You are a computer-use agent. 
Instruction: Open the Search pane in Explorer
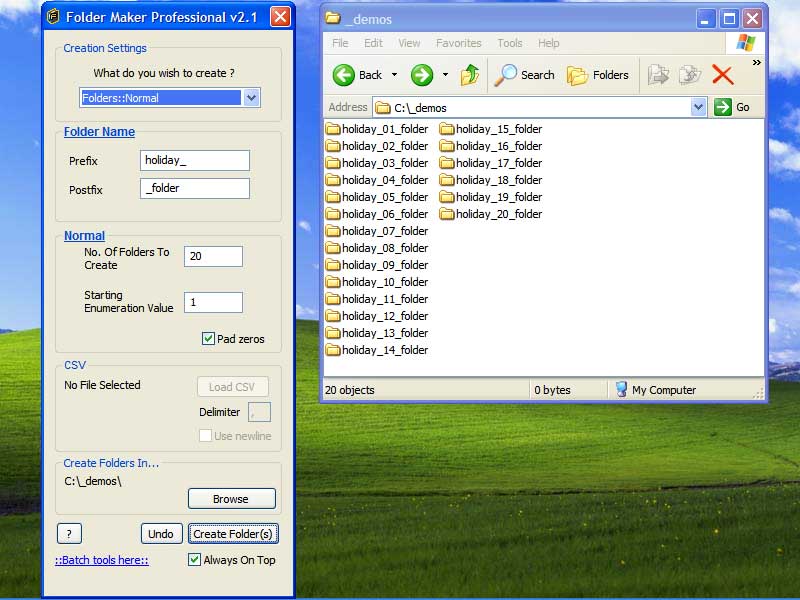tap(525, 75)
